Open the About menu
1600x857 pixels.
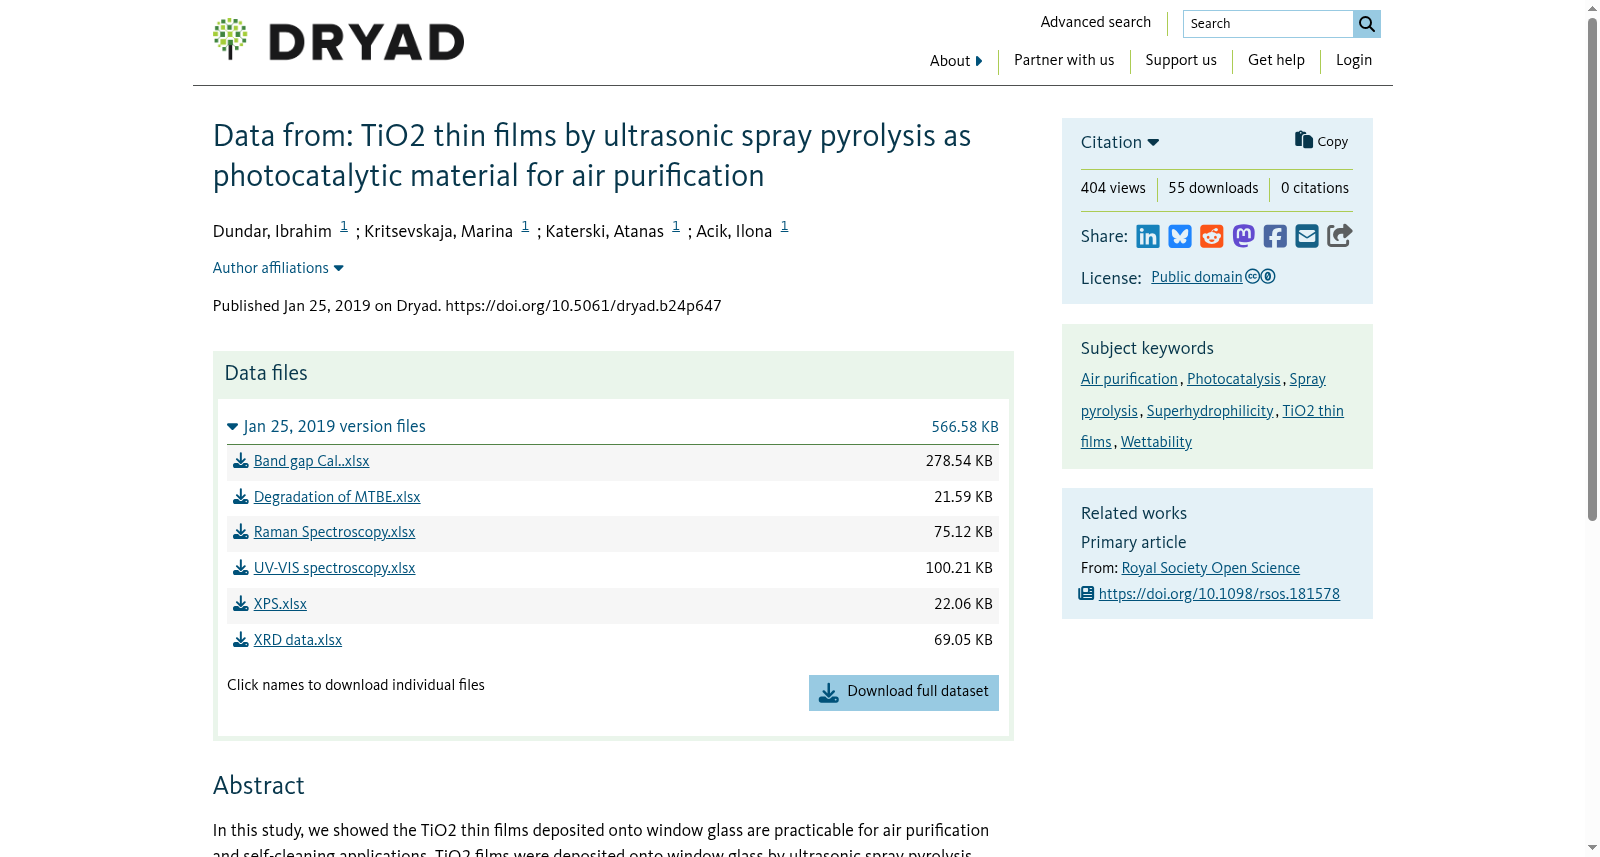pyautogui.click(x=956, y=61)
